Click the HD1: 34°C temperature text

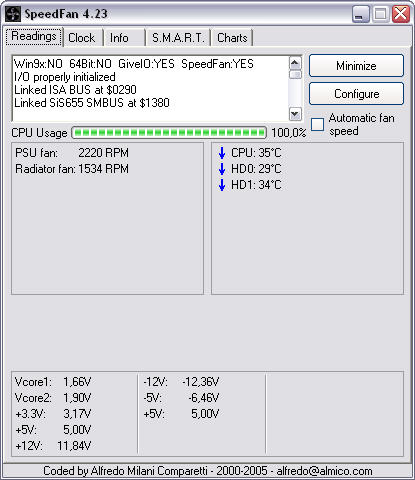256,185
